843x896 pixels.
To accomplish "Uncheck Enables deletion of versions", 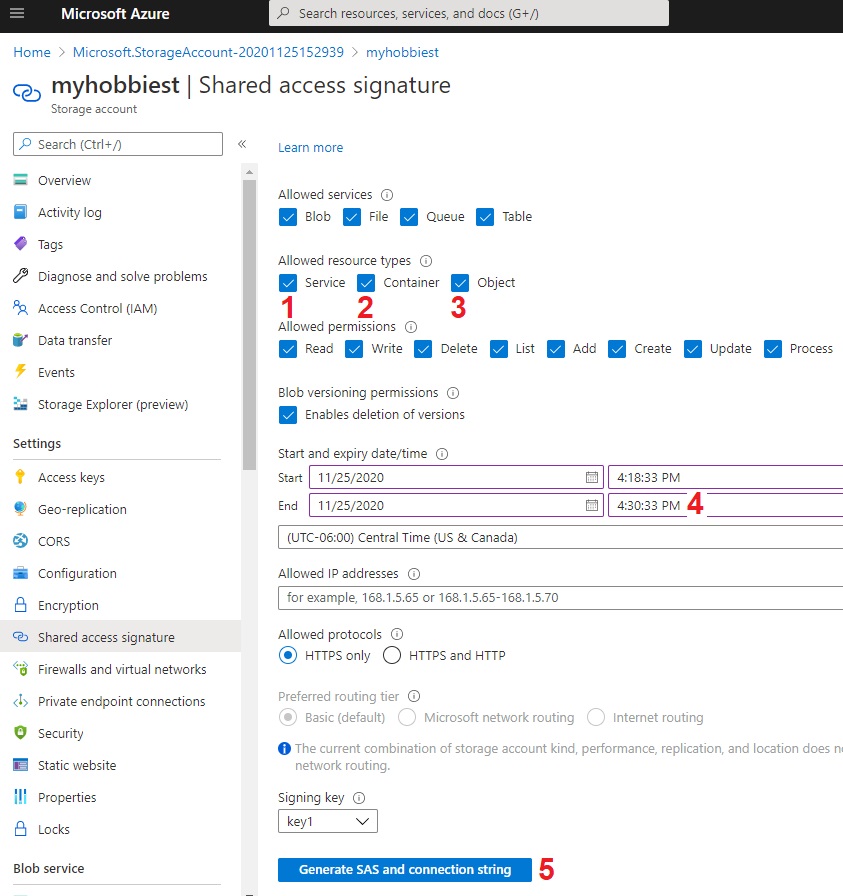I will point(288,415).
